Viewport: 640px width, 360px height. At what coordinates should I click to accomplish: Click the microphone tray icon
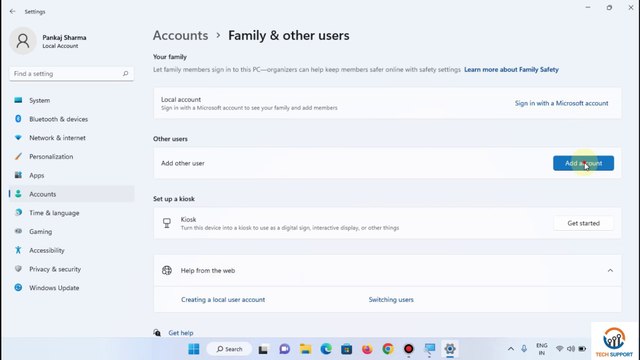point(524,349)
